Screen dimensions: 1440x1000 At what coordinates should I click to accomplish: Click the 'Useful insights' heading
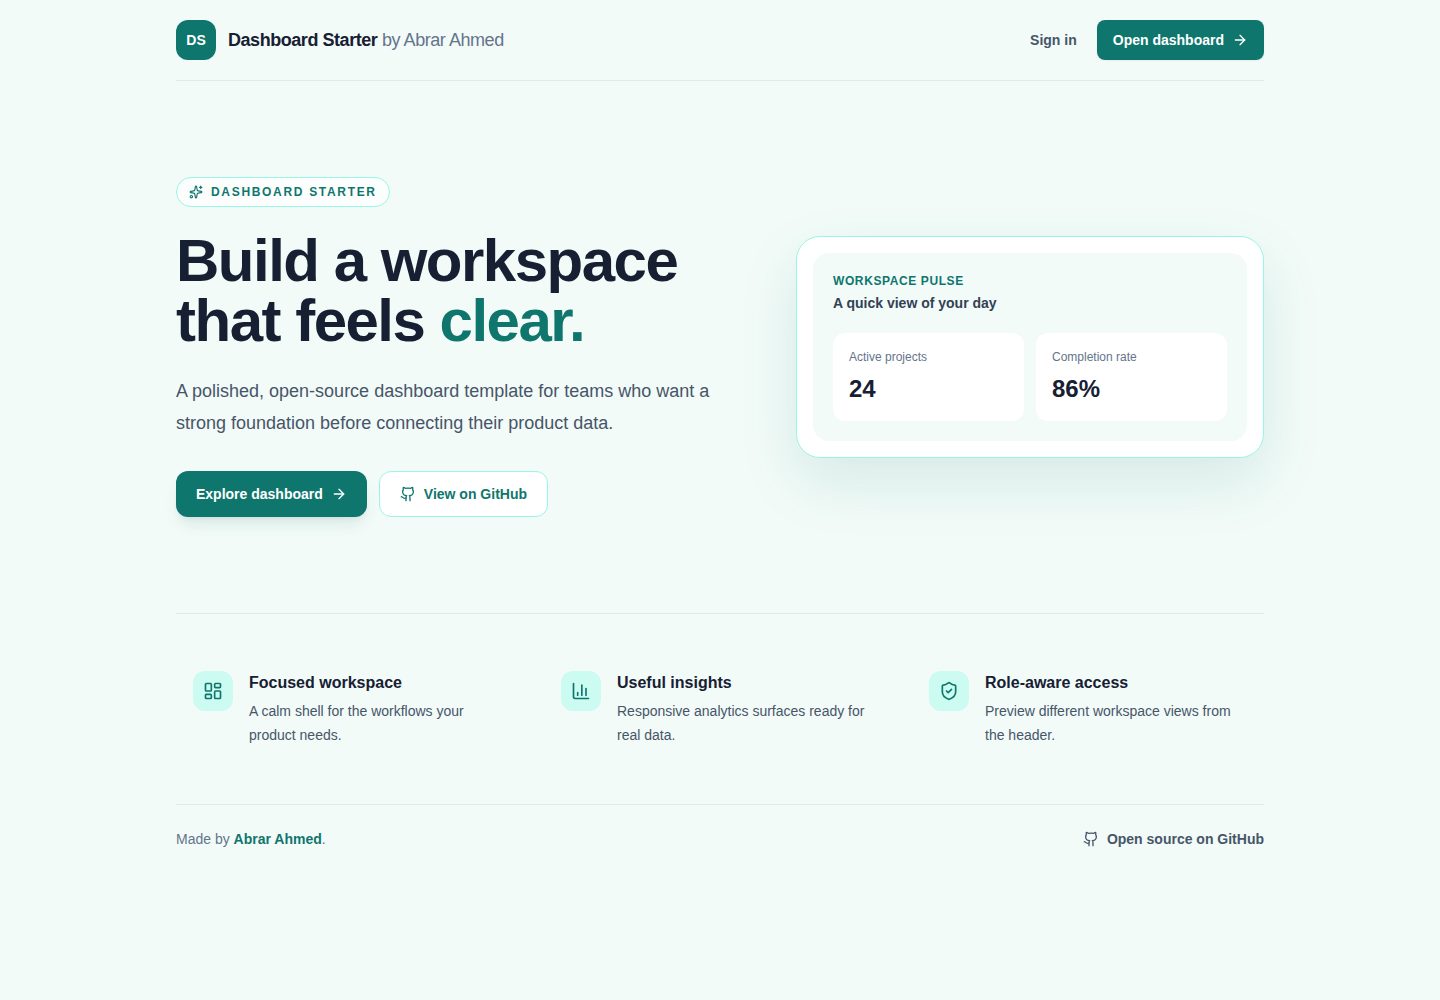[674, 682]
